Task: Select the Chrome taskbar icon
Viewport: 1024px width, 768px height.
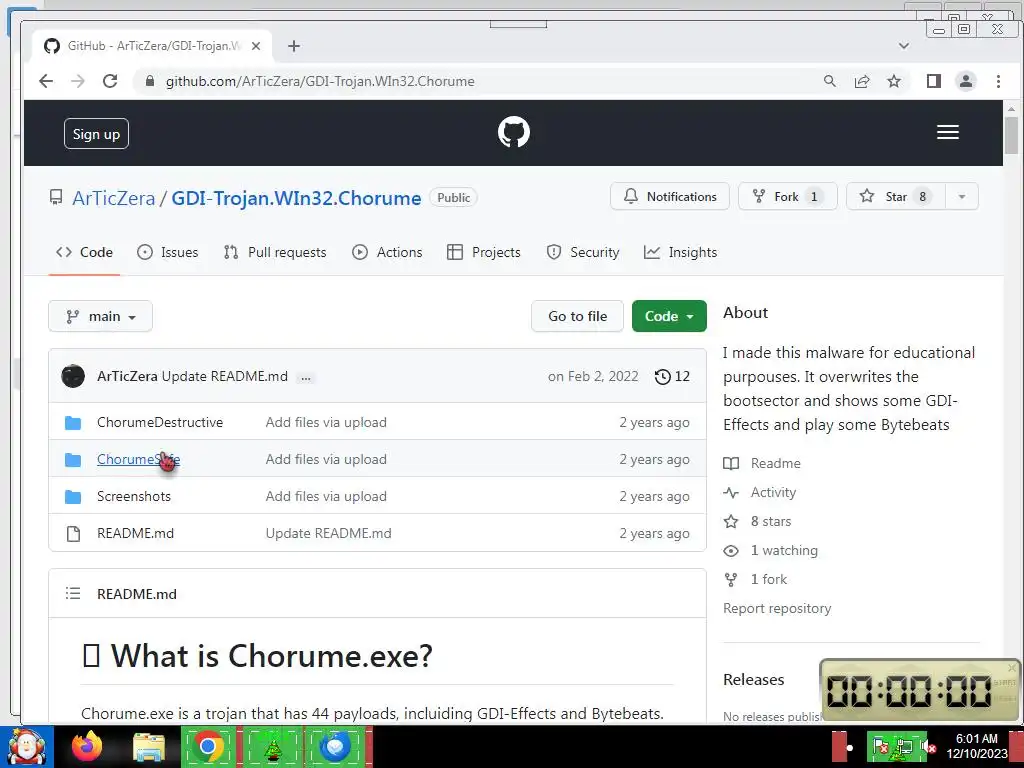Action: click(x=208, y=746)
